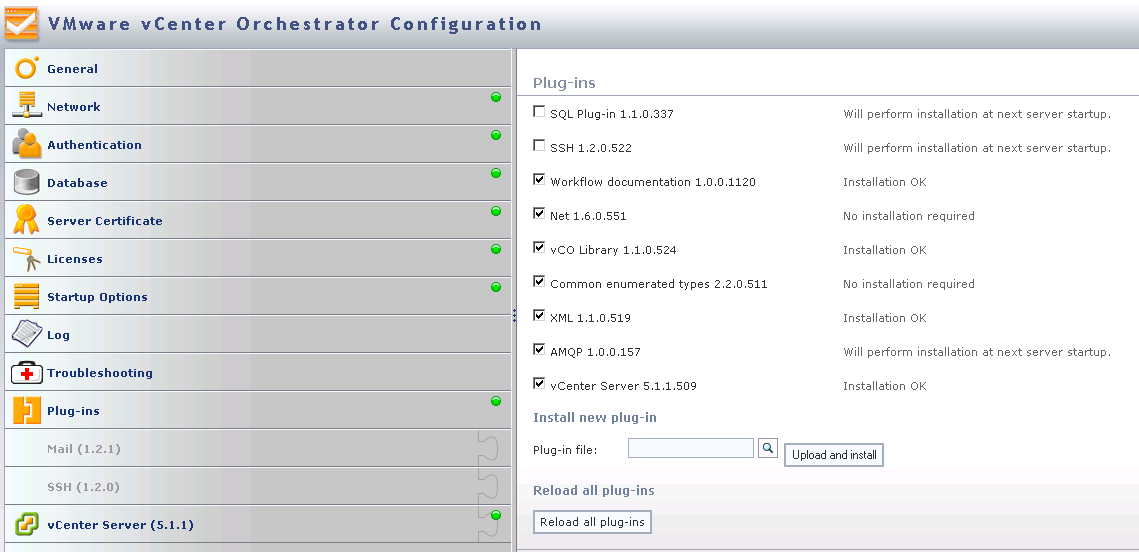Click the Plug-in file text field
Viewport: 1139px width, 552px height.
tap(690, 448)
